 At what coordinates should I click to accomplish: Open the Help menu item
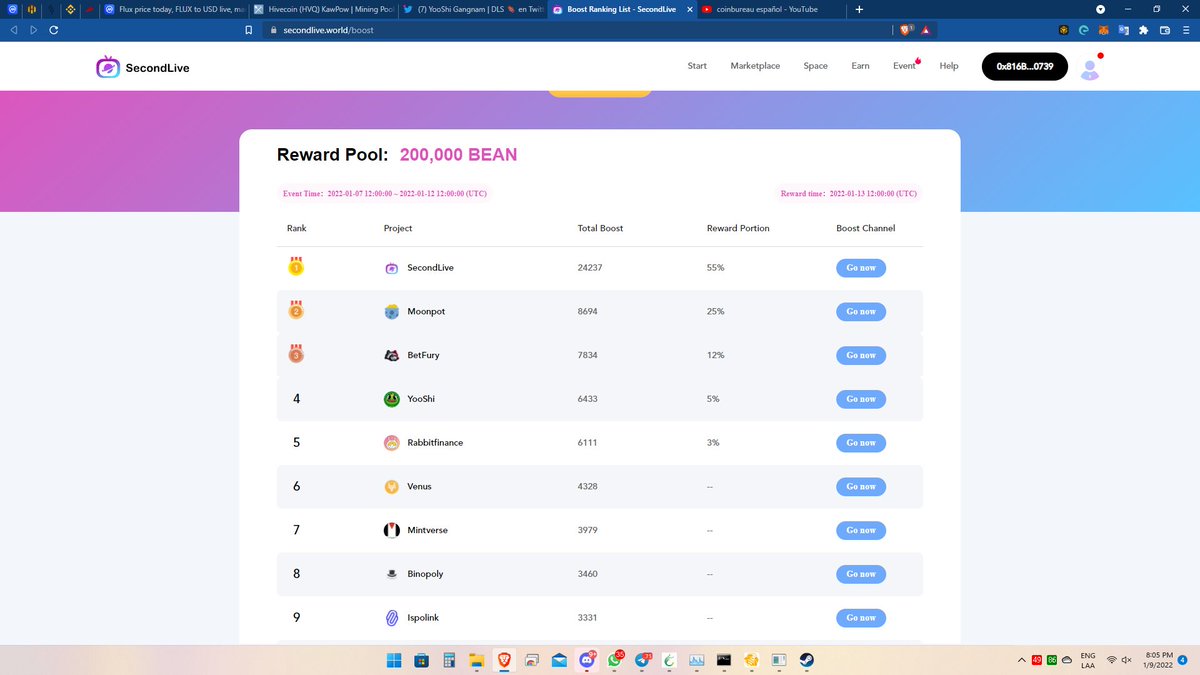tap(949, 66)
